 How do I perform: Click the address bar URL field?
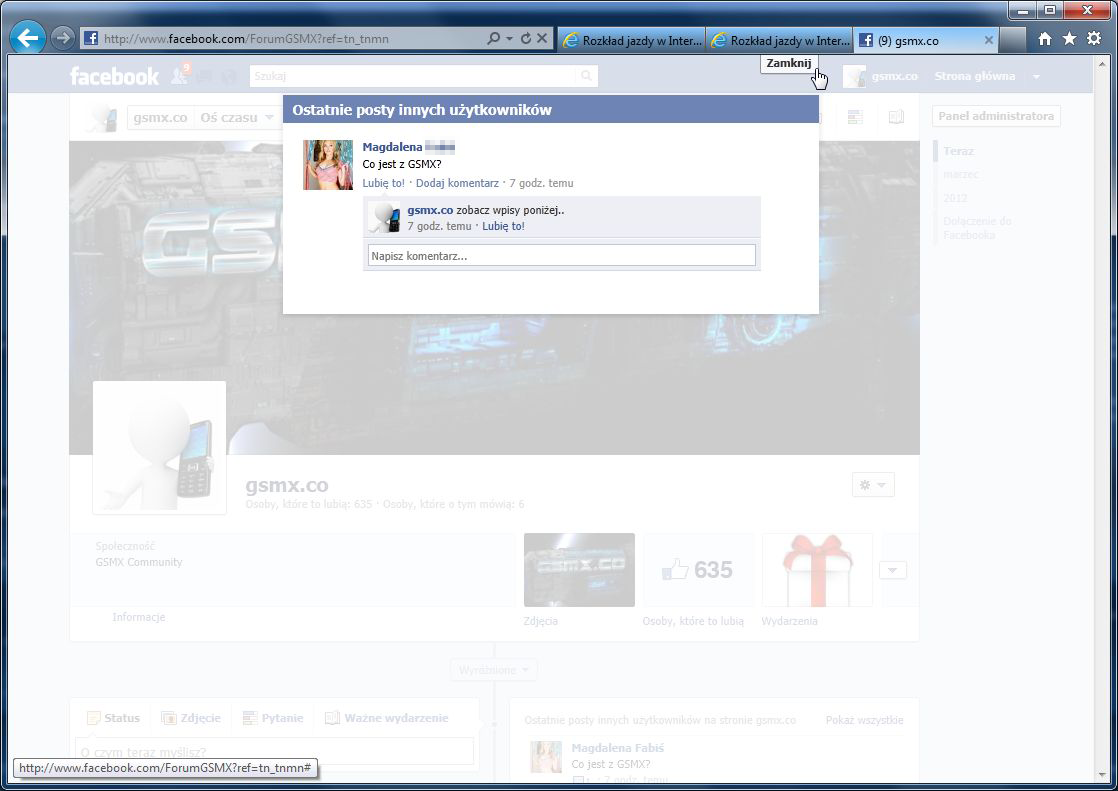[x=290, y=39]
